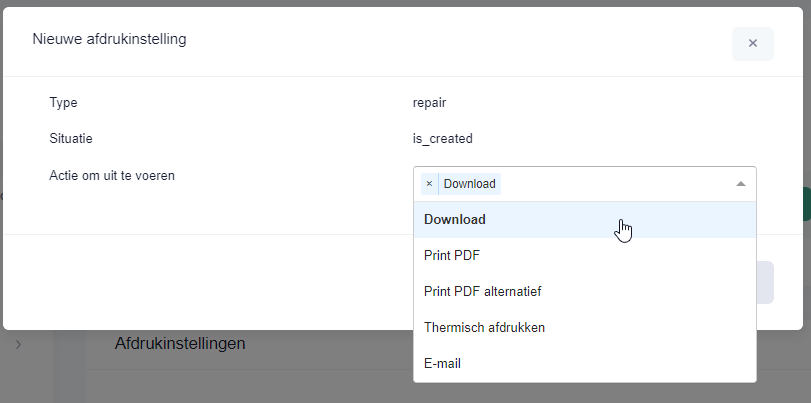The height and width of the screenshot is (403, 811).
Task: Choose Print PDF from the action list
Action: [x=584, y=256]
